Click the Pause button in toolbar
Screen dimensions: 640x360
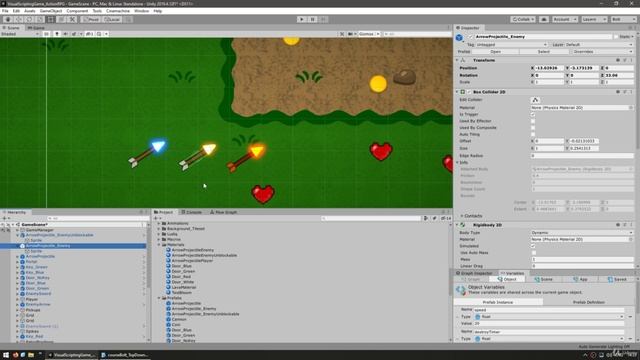pos(312,19)
